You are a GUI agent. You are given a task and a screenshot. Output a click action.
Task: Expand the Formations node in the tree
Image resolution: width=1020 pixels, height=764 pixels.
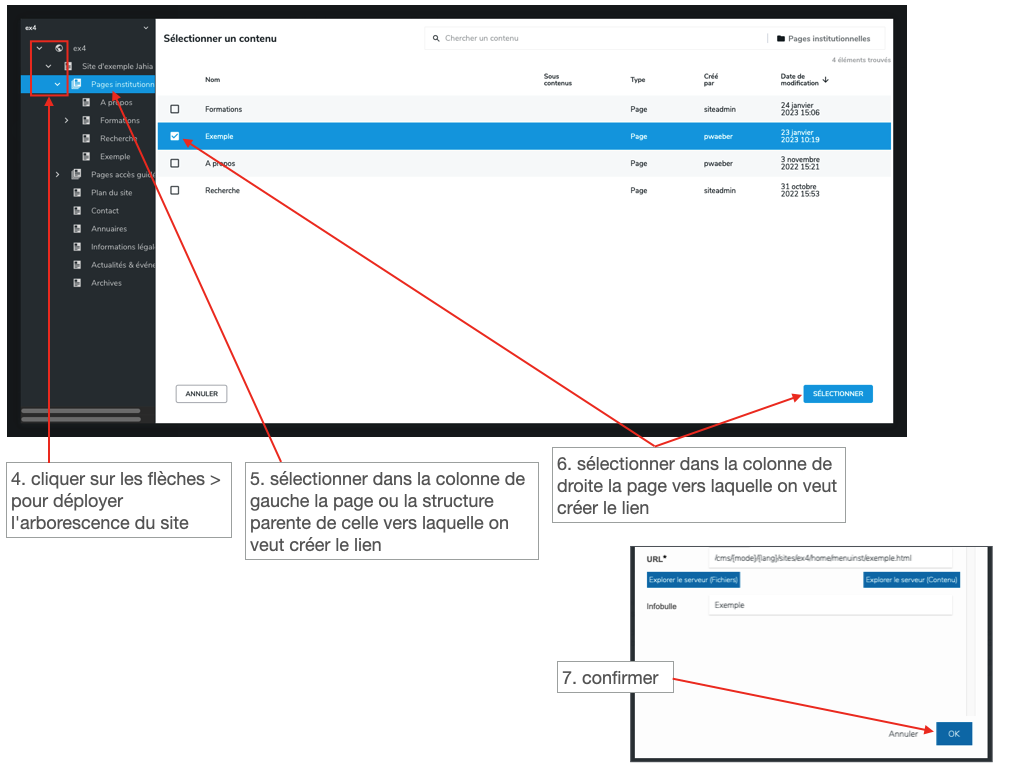pos(66,121)
